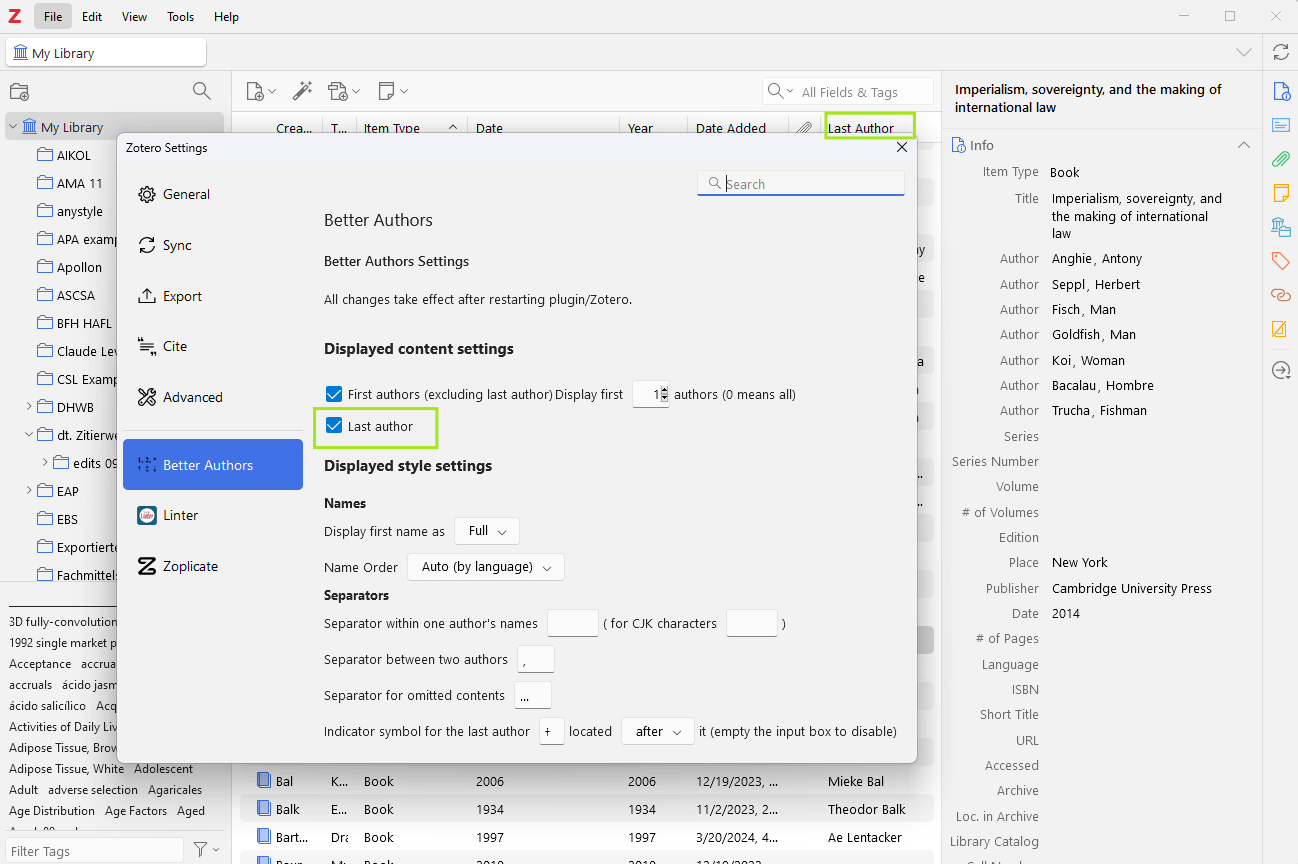
Task: Switch to the Zoplicate settings tab
Action: [x=190, y=565]
